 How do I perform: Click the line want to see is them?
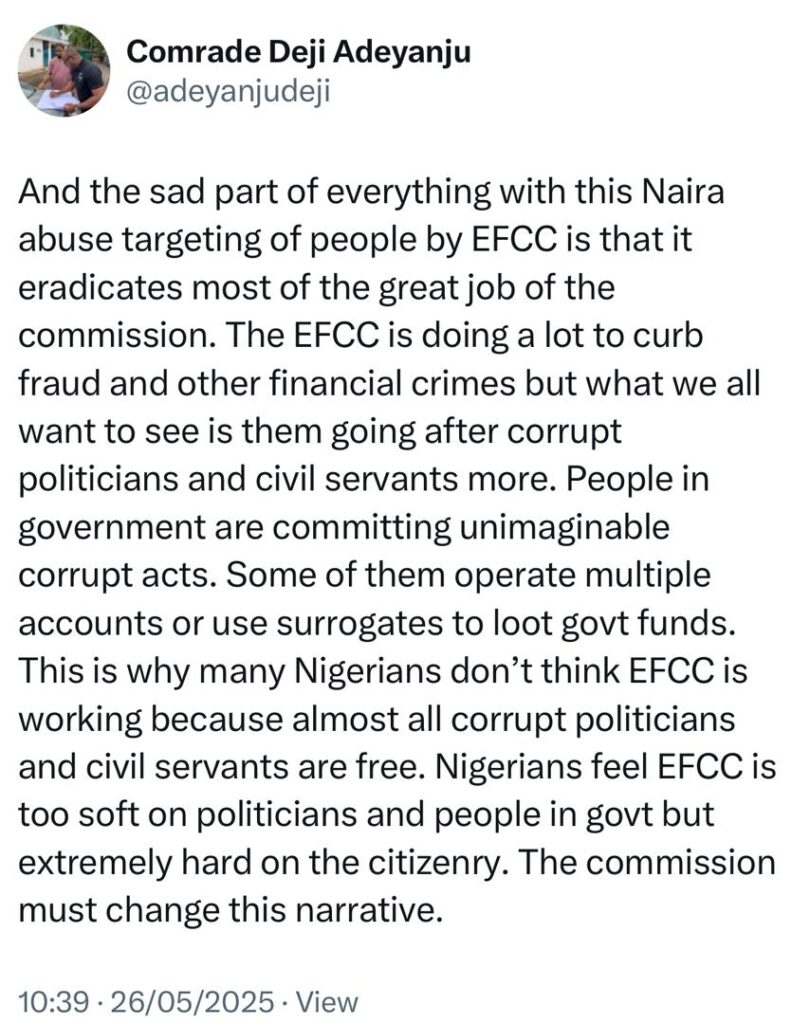pyautogui.click(x=320, y=432)
